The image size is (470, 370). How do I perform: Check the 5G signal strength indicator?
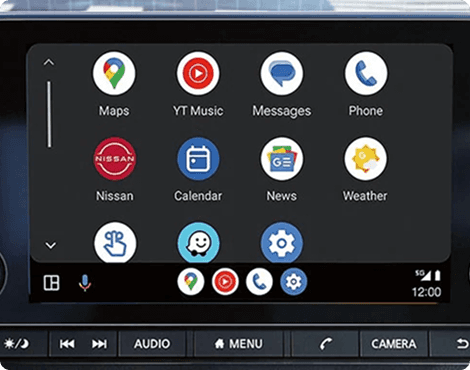point(423,275)
